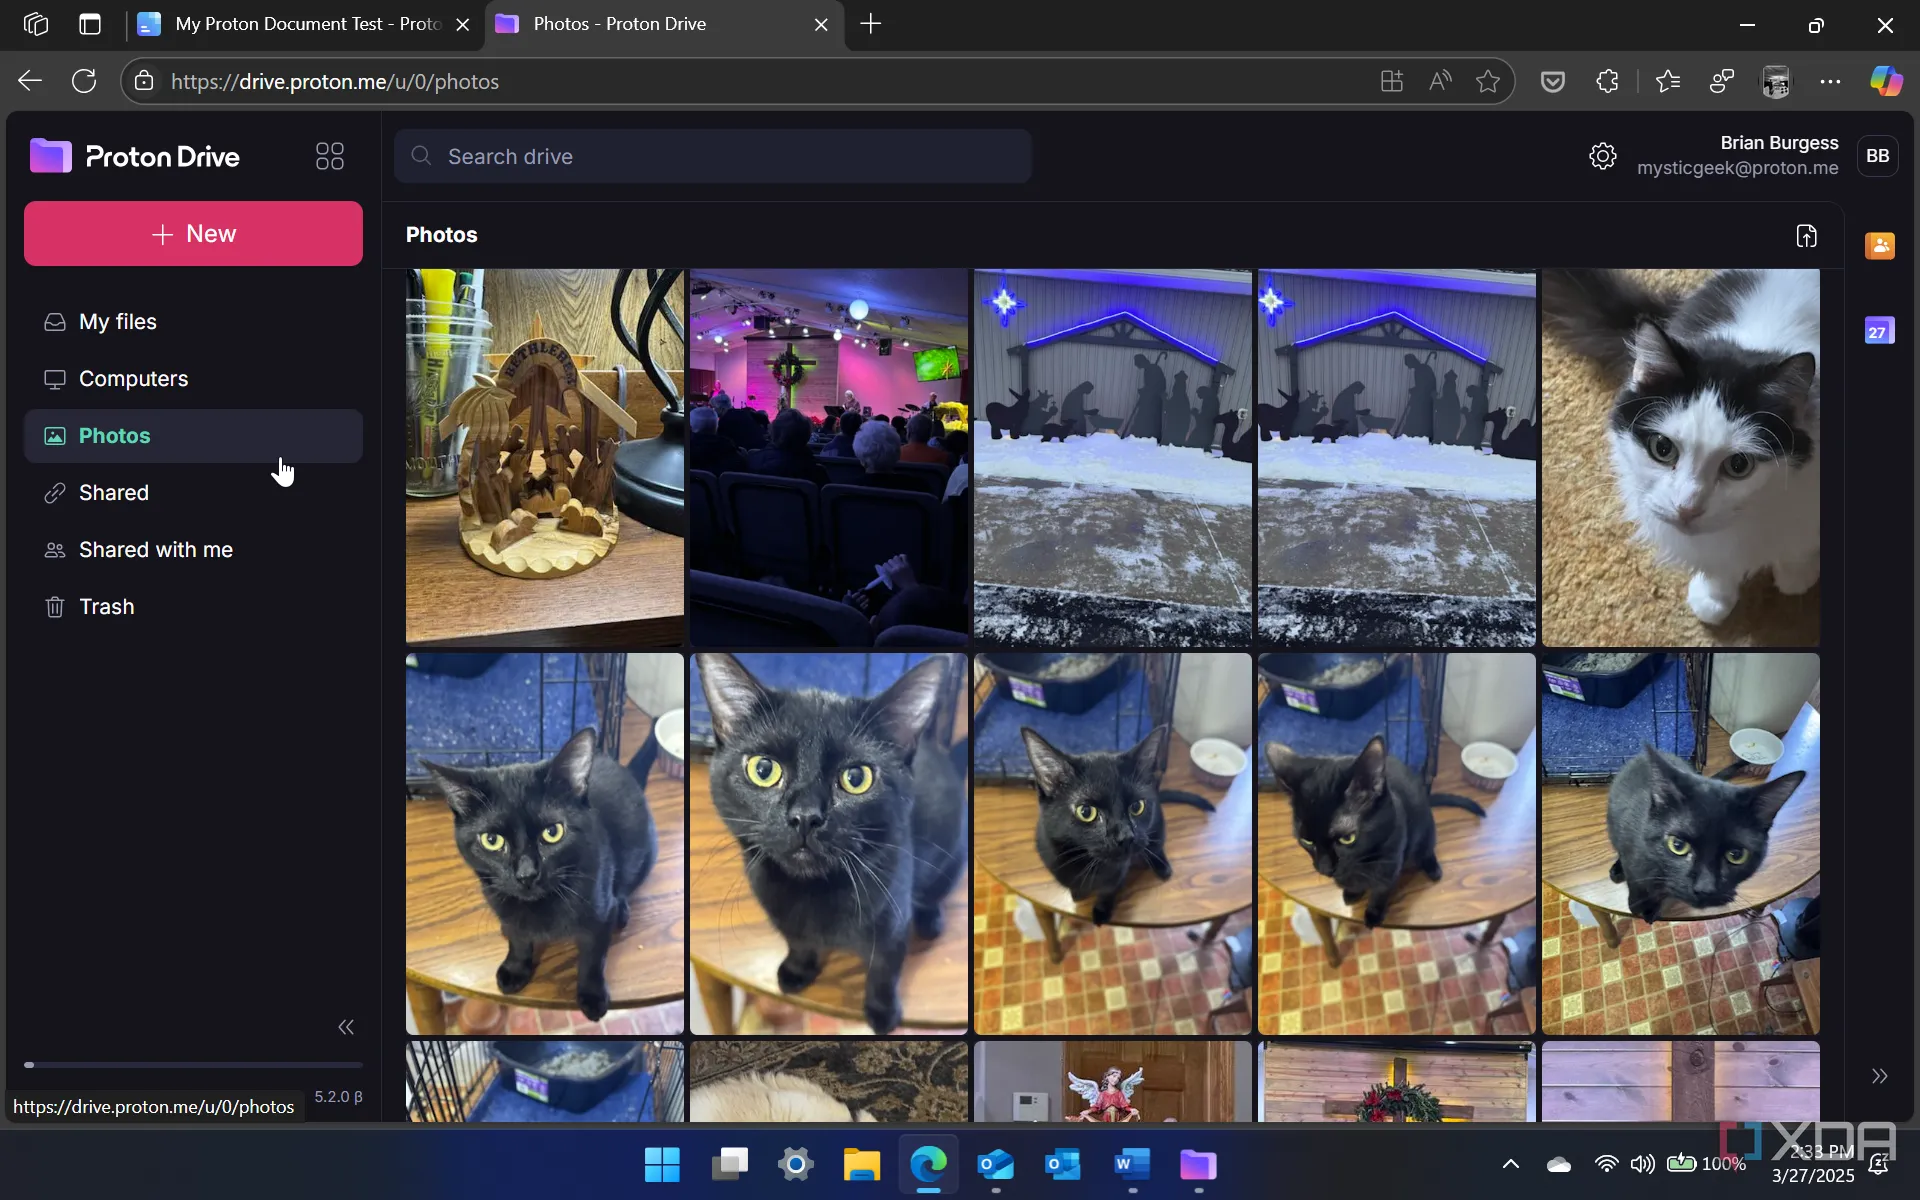
Task: View site information lock icon
Action: tap(144, 81)
